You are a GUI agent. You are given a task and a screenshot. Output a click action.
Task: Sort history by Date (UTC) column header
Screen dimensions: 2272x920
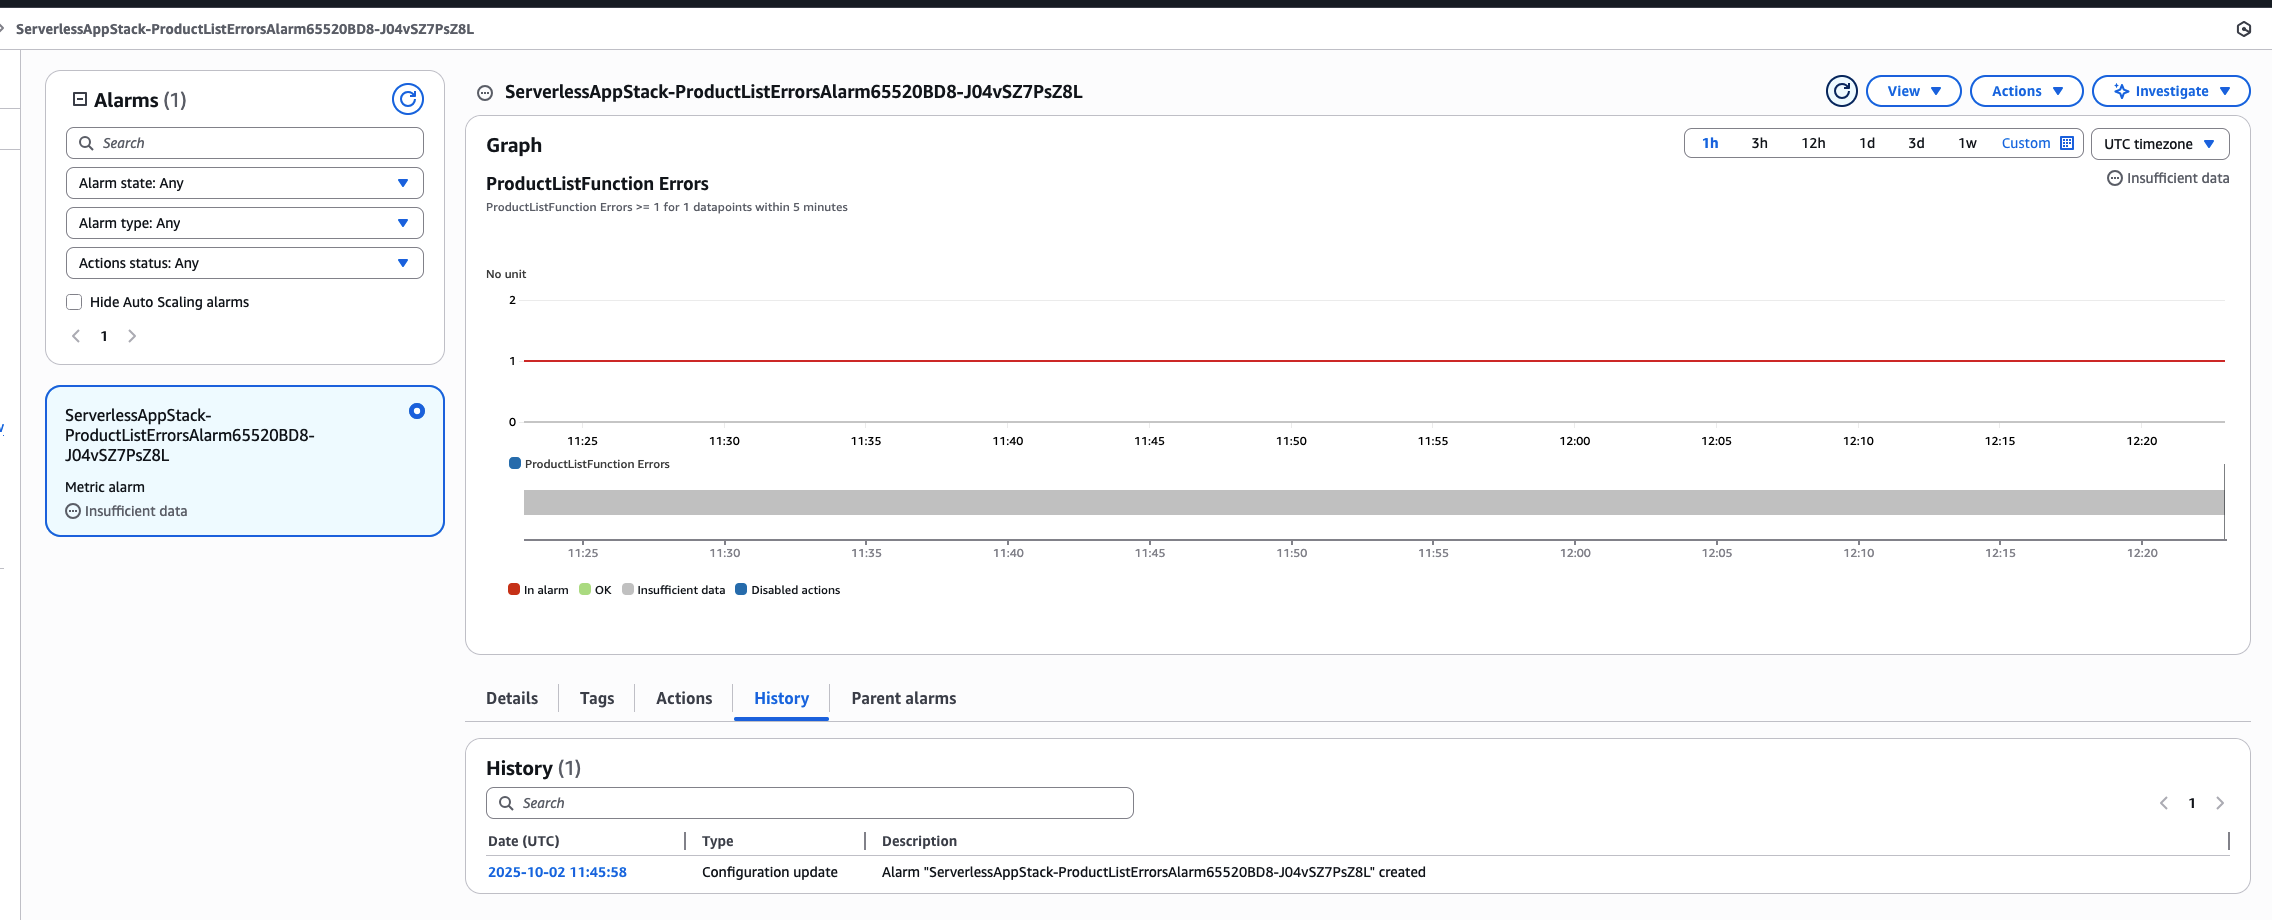pos(523,841)
